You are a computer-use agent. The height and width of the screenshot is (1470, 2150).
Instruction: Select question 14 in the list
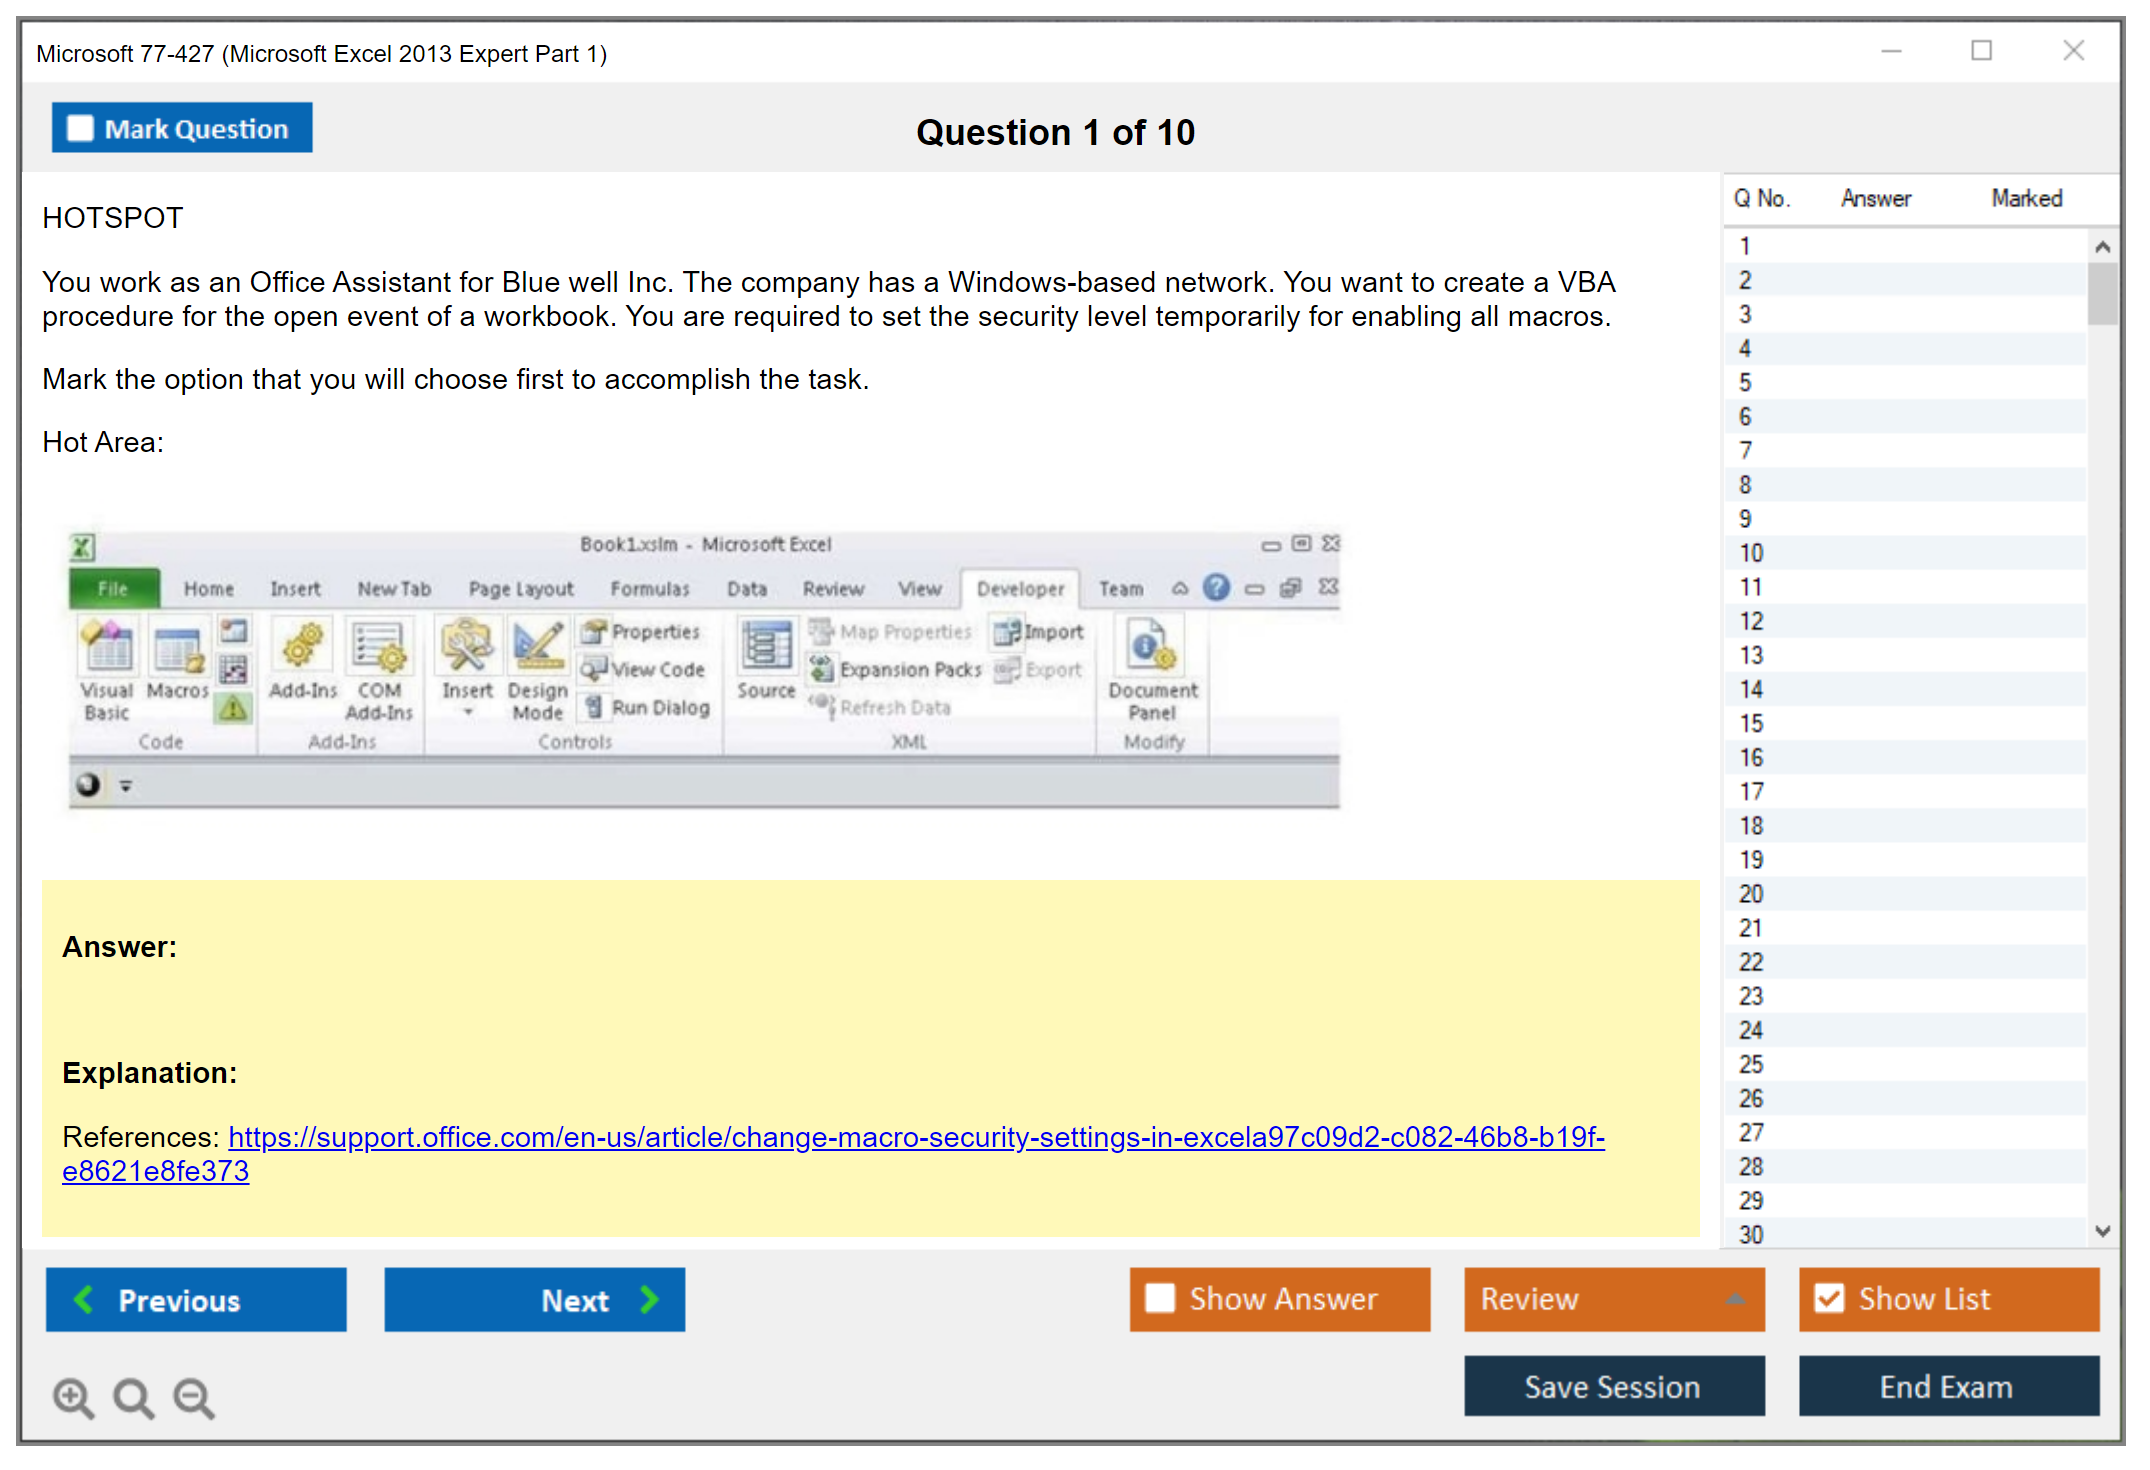click(x=1751, y=689)
